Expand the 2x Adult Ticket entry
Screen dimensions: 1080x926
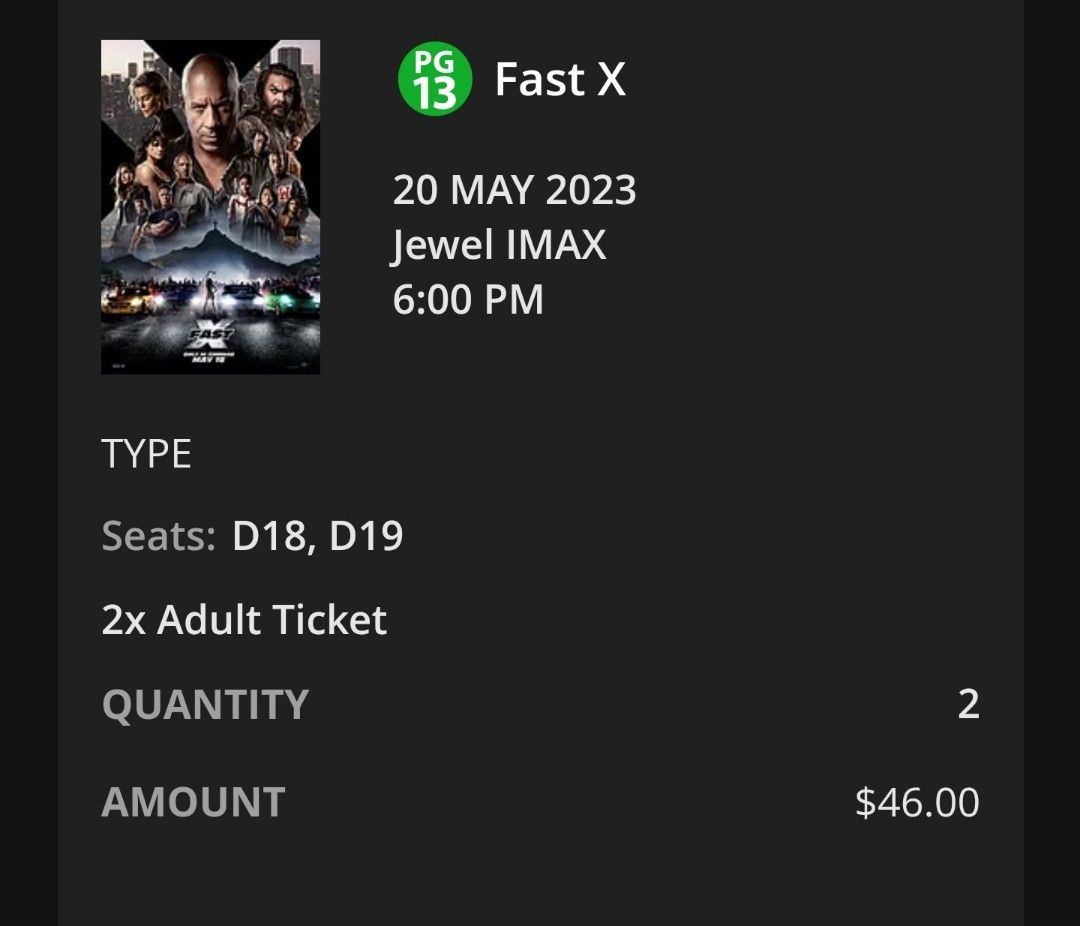pos(242,620)
